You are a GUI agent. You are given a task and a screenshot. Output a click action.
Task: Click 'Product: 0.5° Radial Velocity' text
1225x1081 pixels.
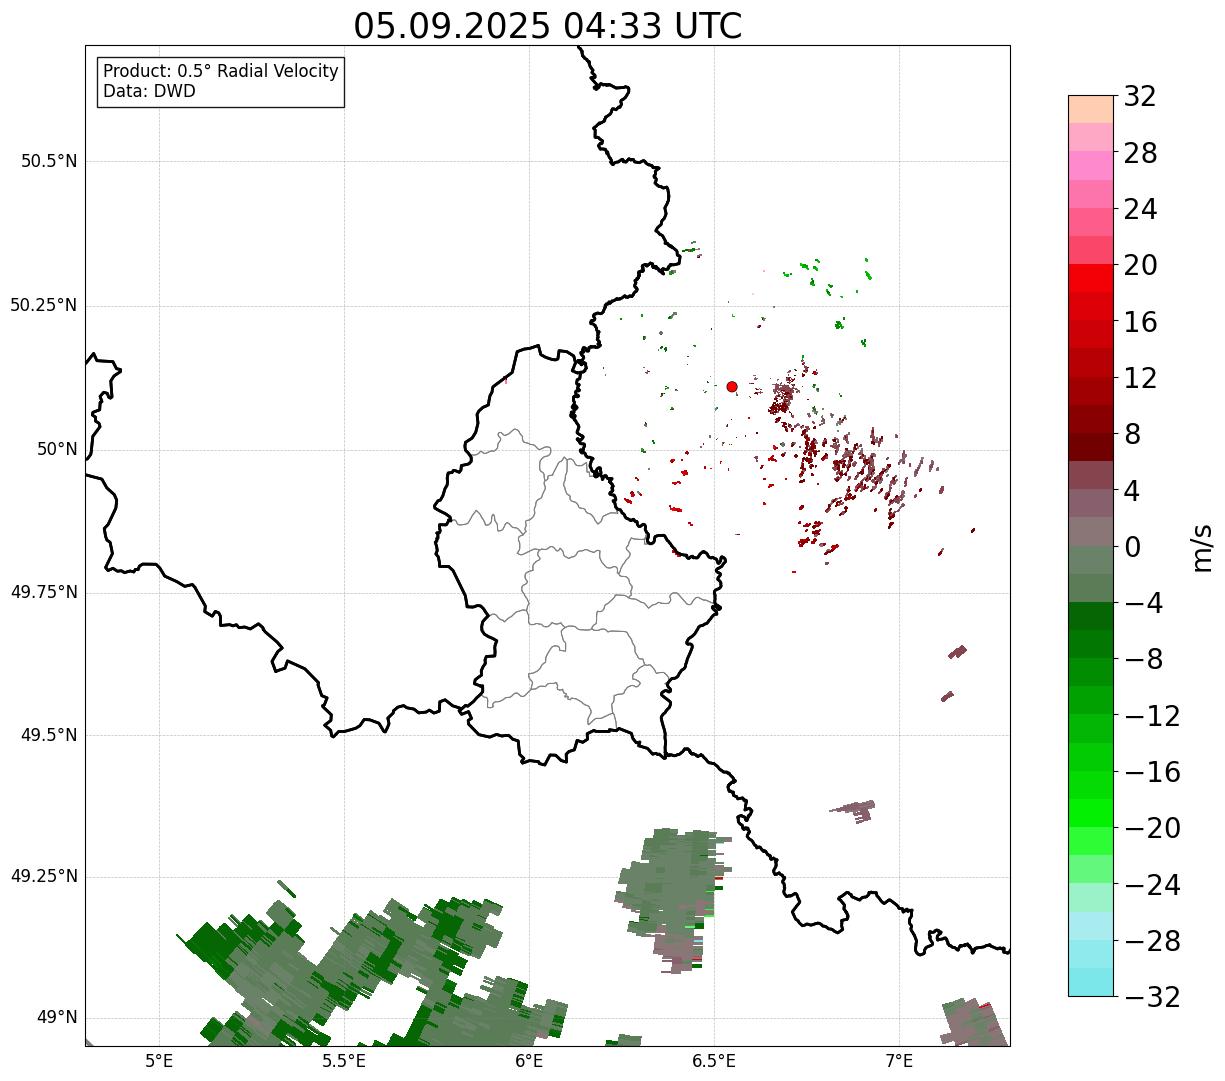(x=221, y=72)
